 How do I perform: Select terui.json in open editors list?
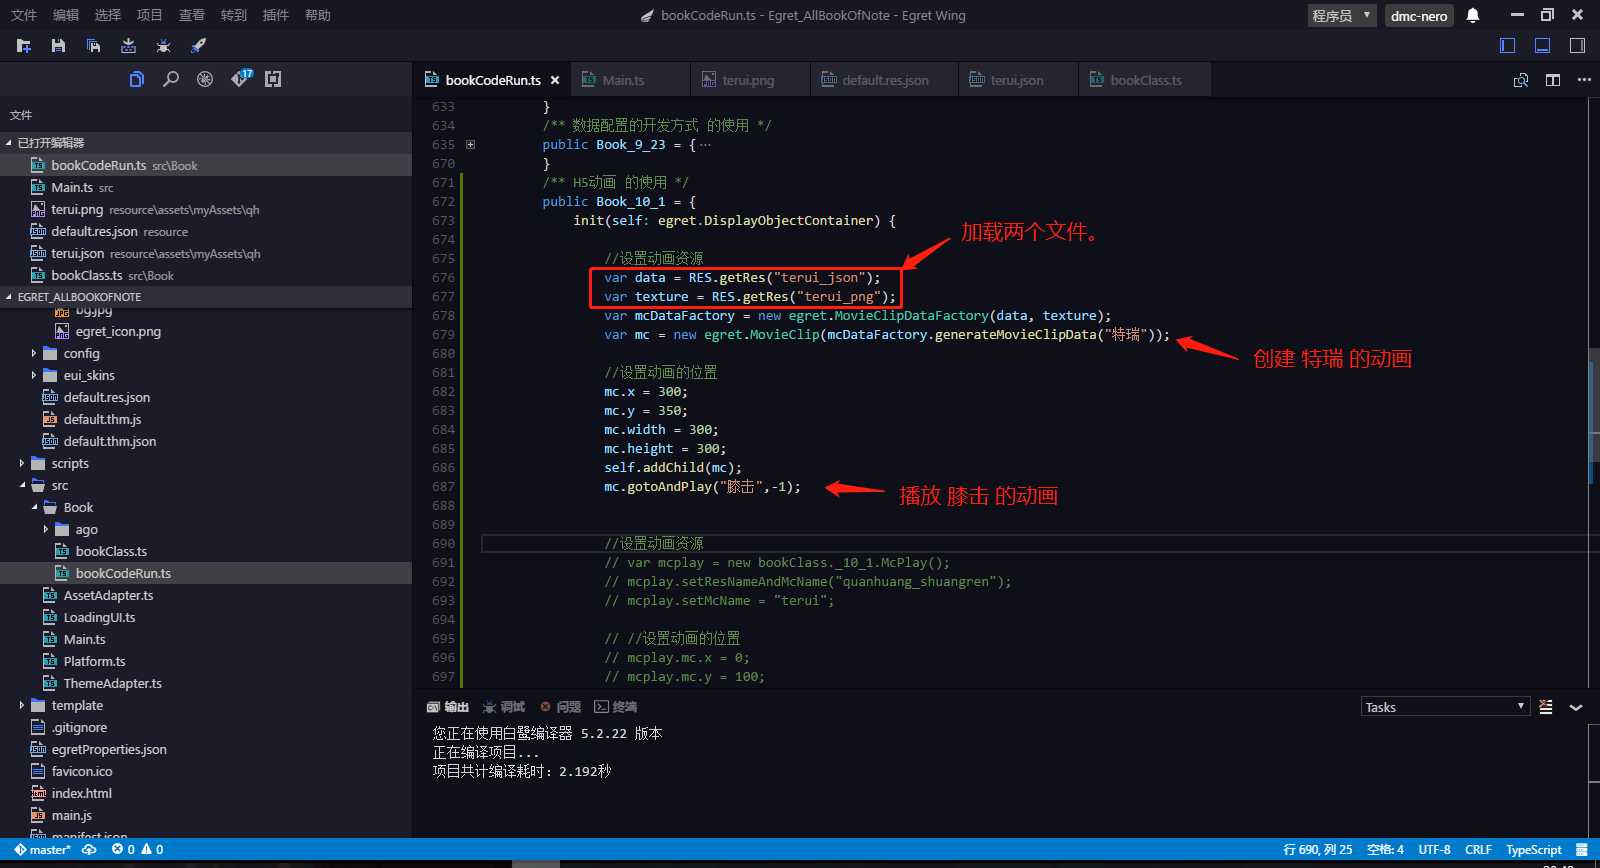coord(206,253)
